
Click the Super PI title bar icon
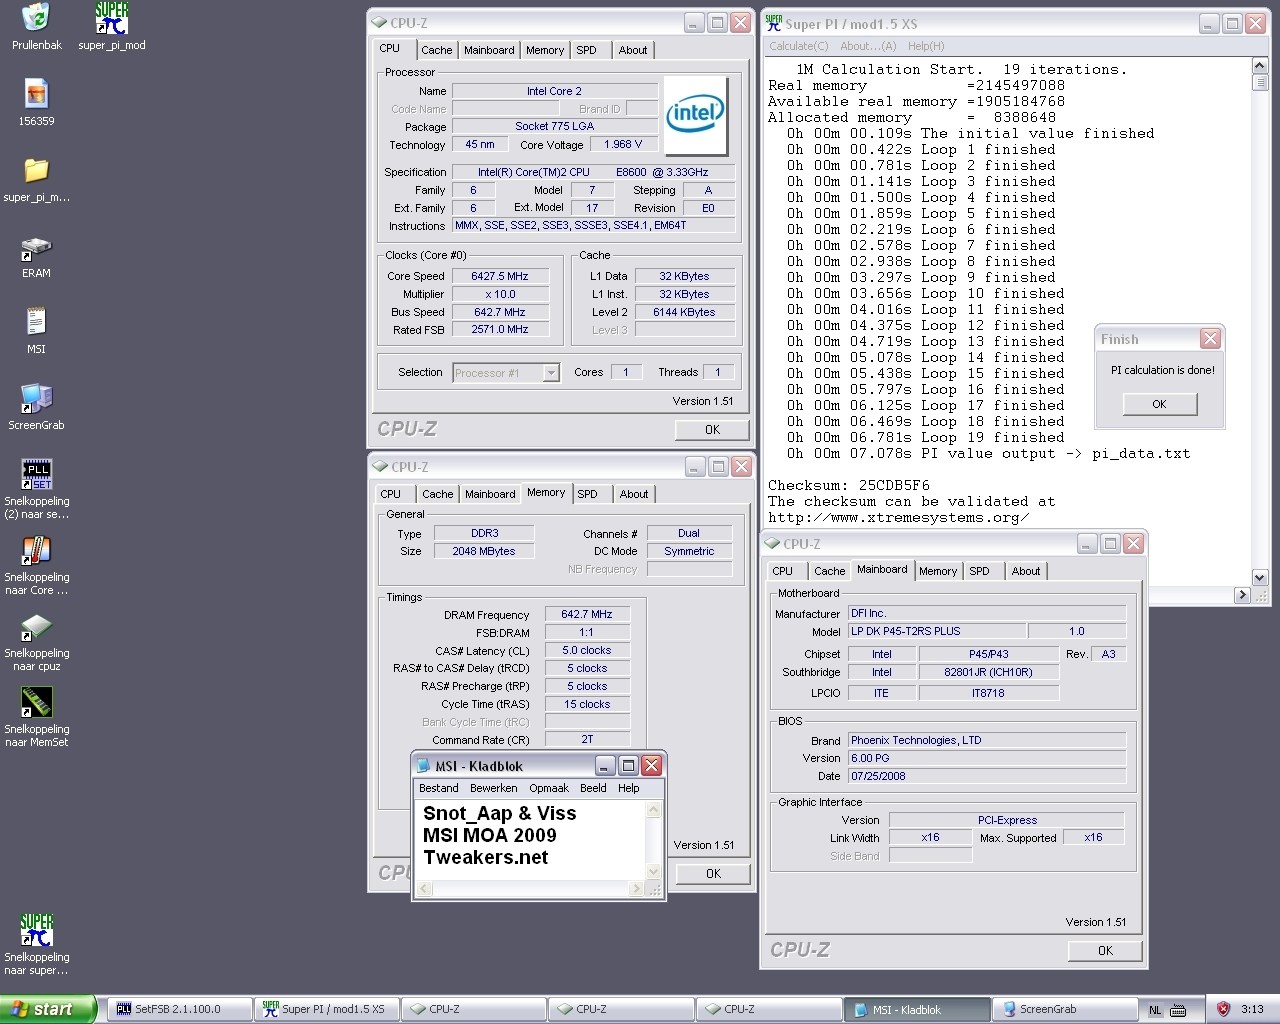click(773, 23)
